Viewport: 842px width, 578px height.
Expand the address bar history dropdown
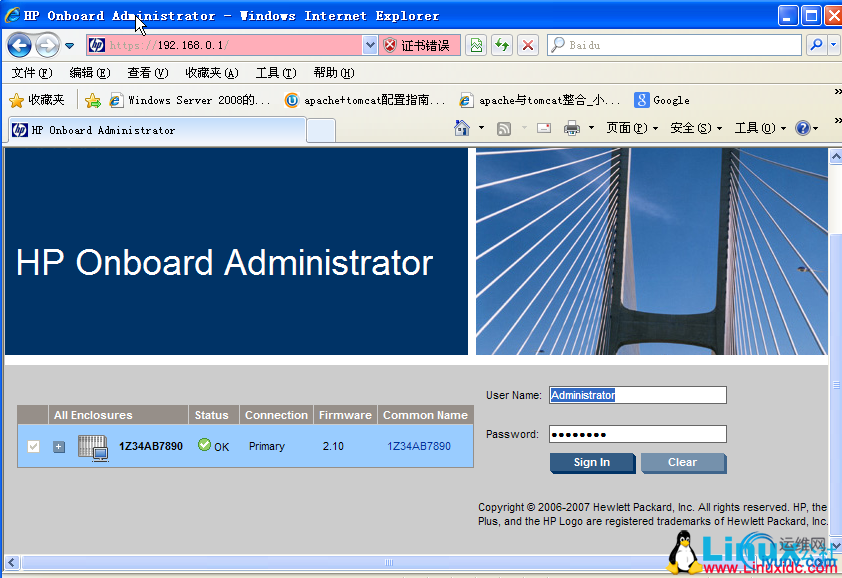[x=369, y=45]
